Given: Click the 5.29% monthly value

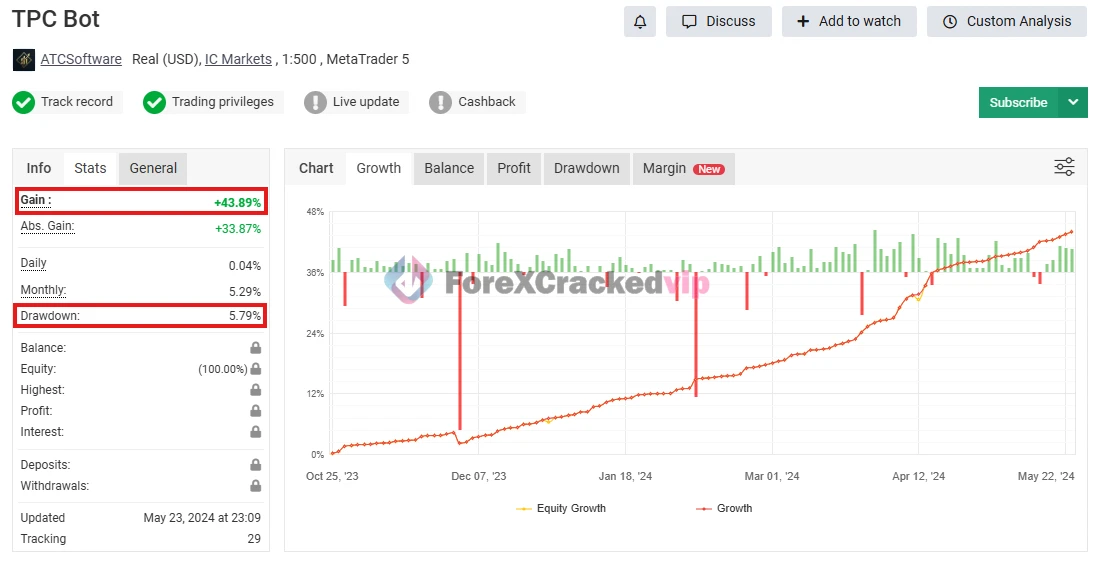Looking at the screenshot, I should [x=245, y=291].
